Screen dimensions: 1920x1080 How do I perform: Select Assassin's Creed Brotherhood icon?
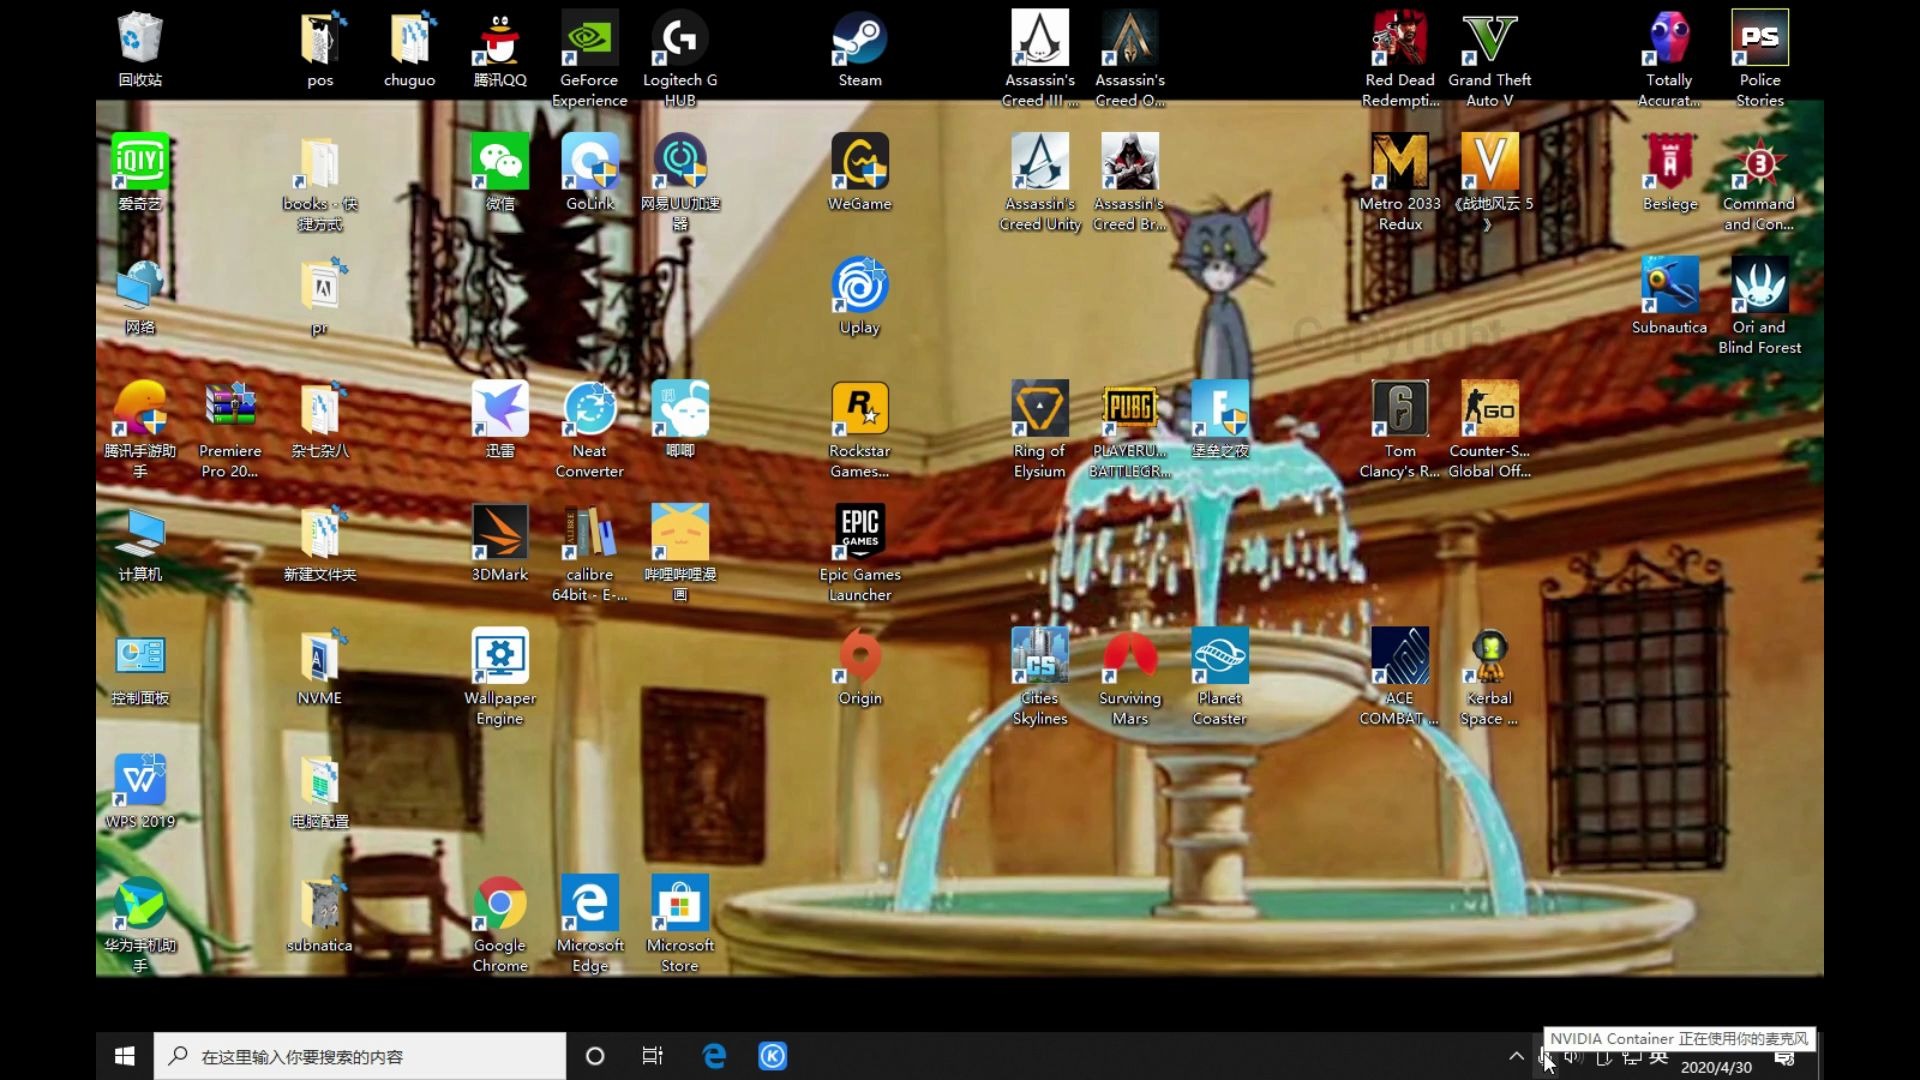tap(1130, 182)
